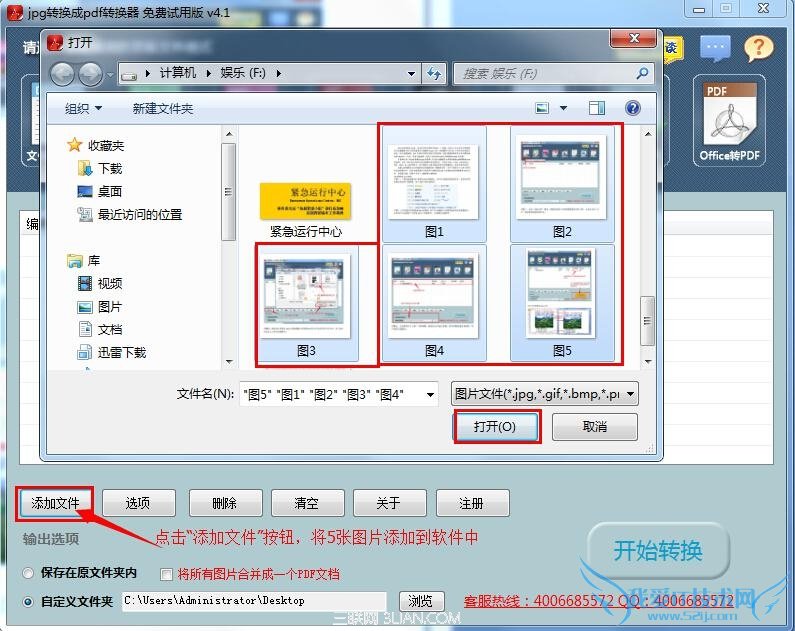Click the navigation pane scrollbar thumb
795x631 pixels.
pos(228,192)
